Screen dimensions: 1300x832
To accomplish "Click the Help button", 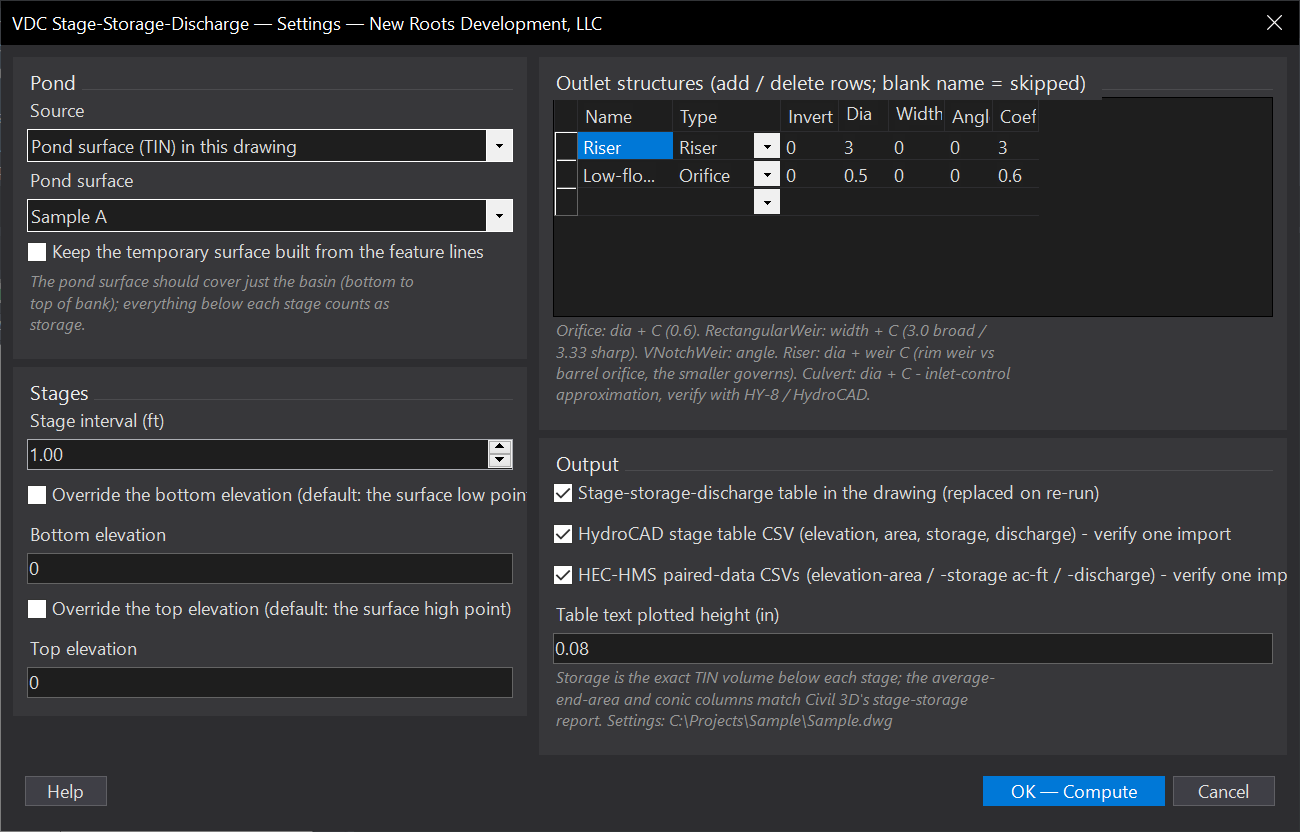I will 66,791.
